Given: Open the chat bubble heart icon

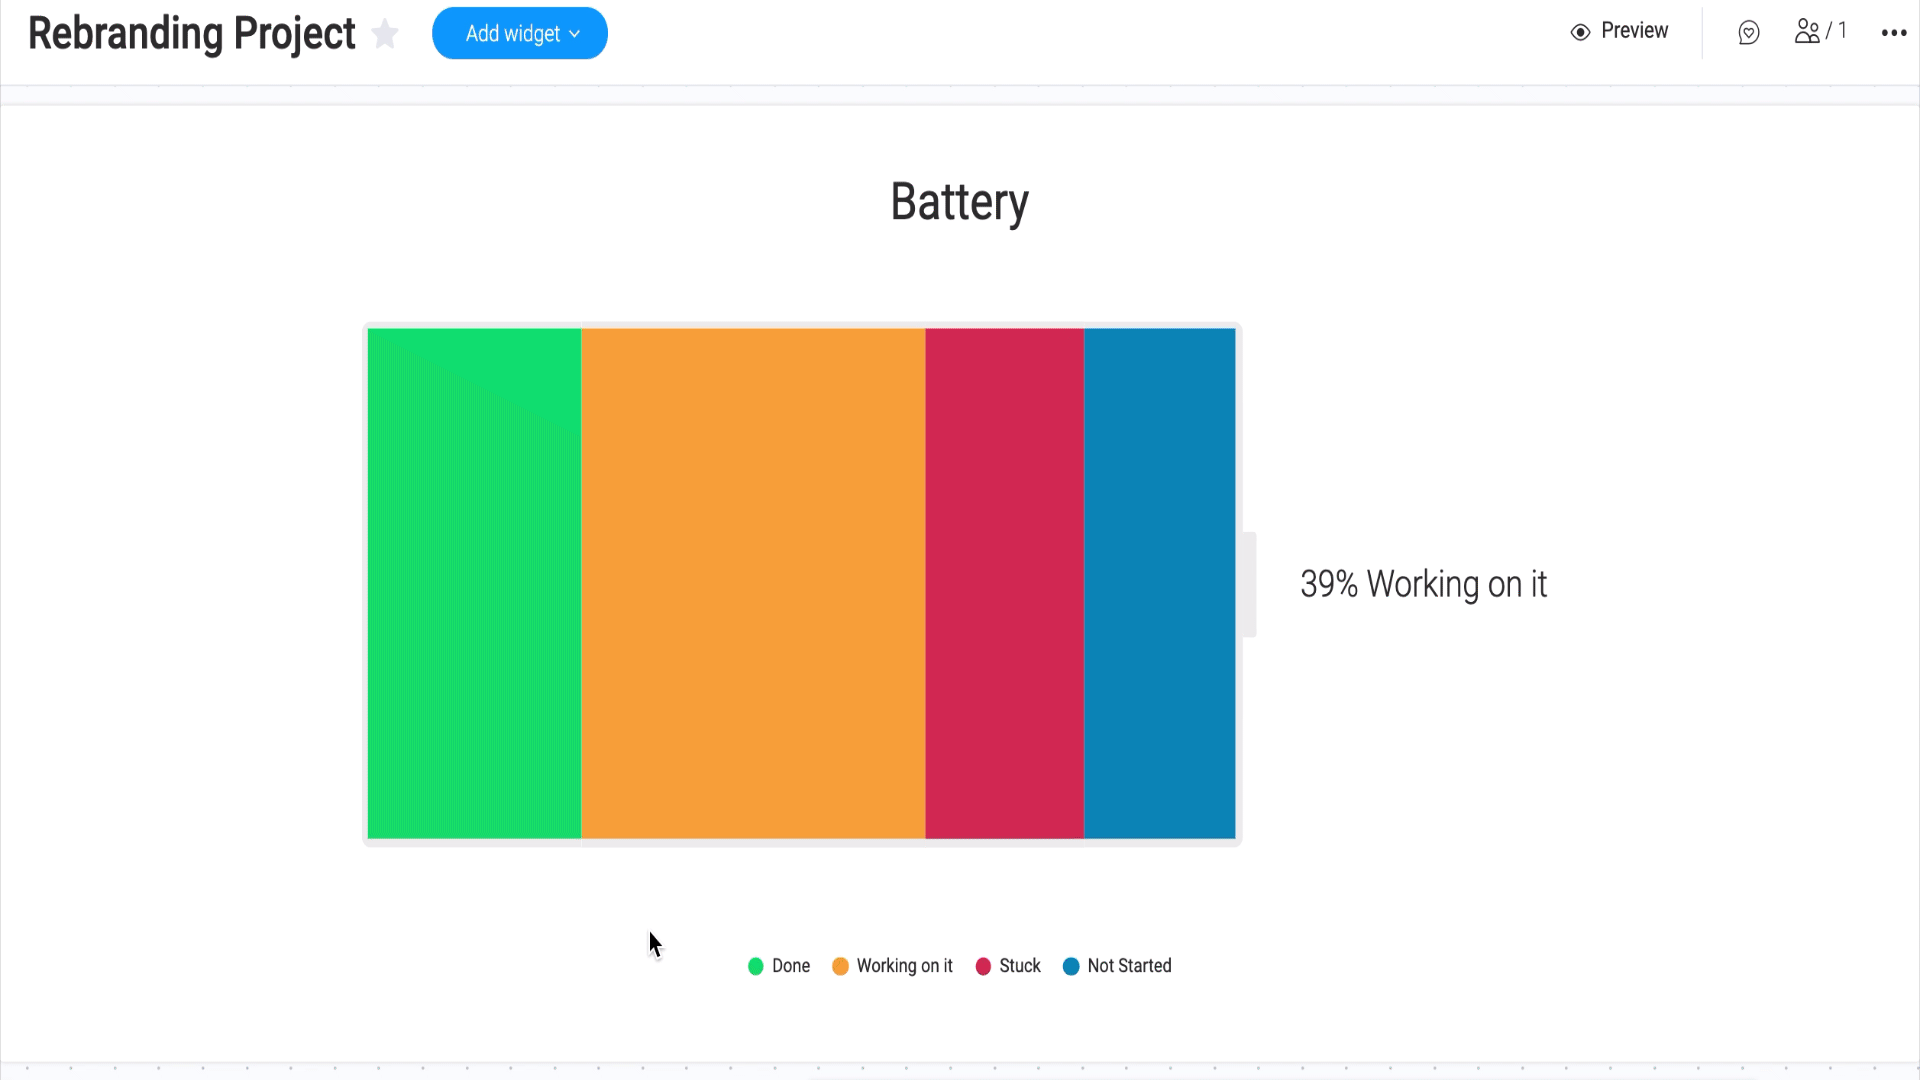Looking at the screenshot, I should [x=1748, y=33].
